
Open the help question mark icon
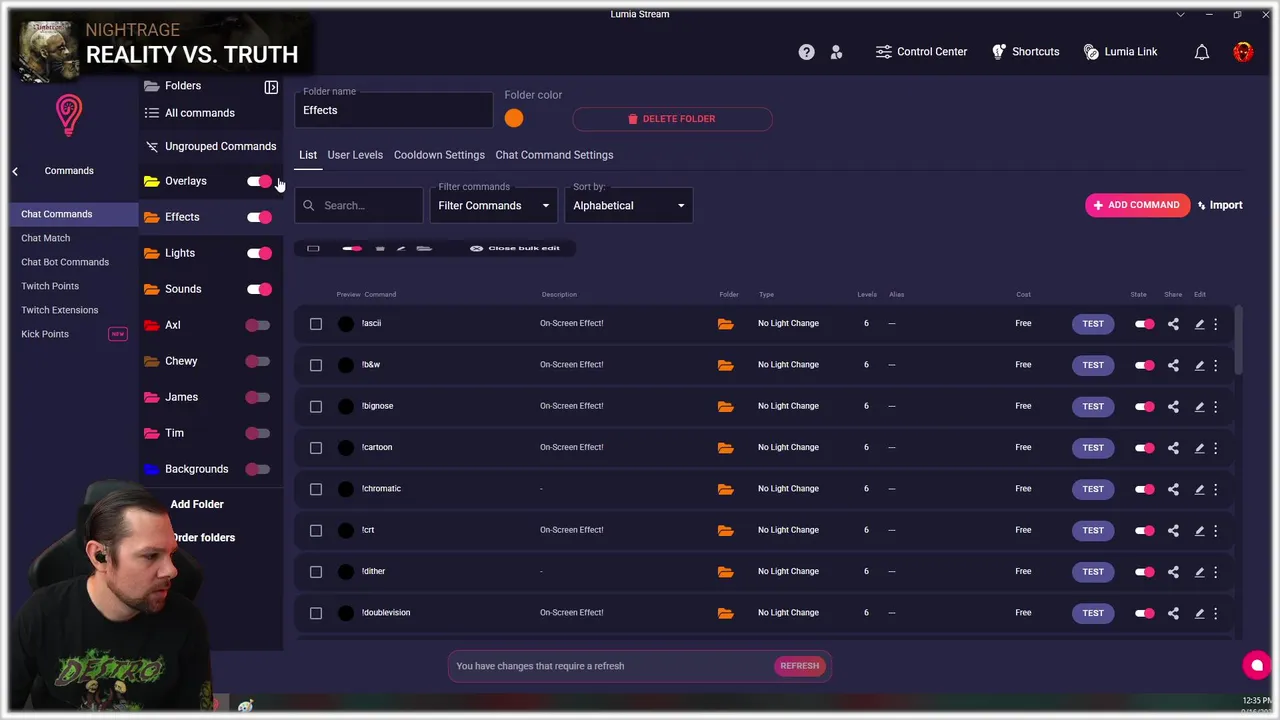806,52
